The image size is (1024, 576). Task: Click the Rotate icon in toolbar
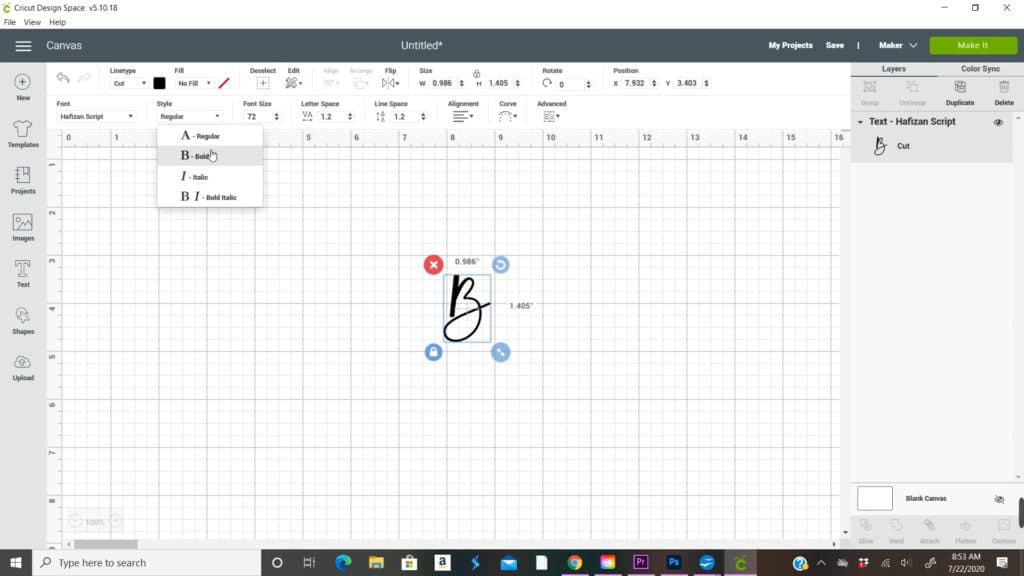547,83
